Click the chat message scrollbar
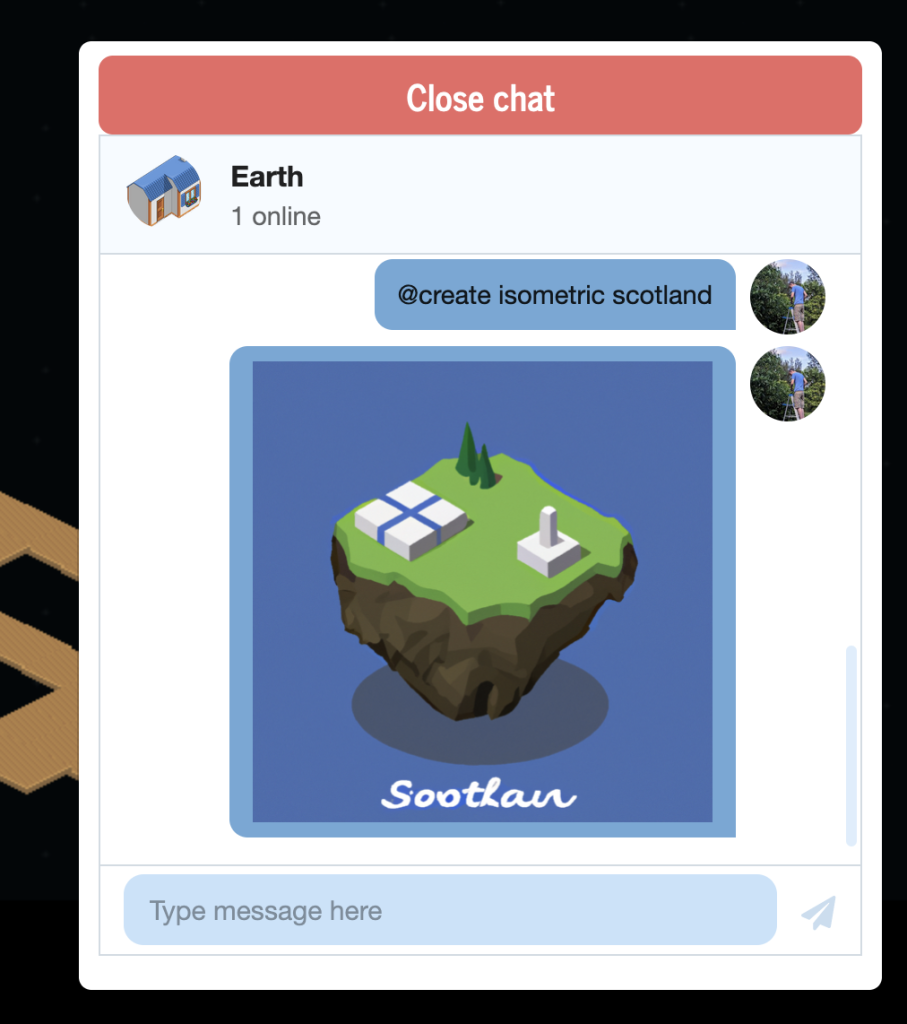The image size is (907, 1024). coord(851,746)
